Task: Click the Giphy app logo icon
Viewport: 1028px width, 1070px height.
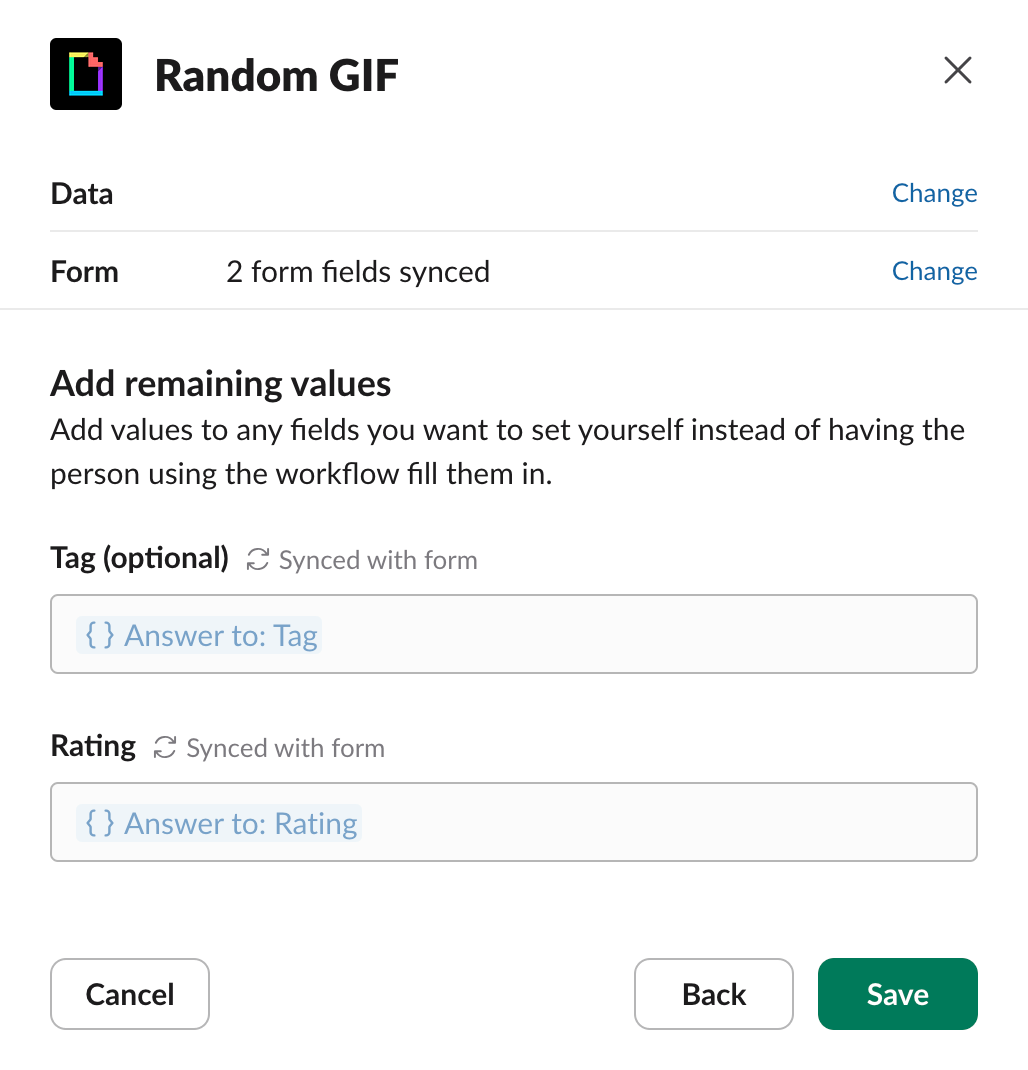Action: pyautogui.click(x=86, y=74)
